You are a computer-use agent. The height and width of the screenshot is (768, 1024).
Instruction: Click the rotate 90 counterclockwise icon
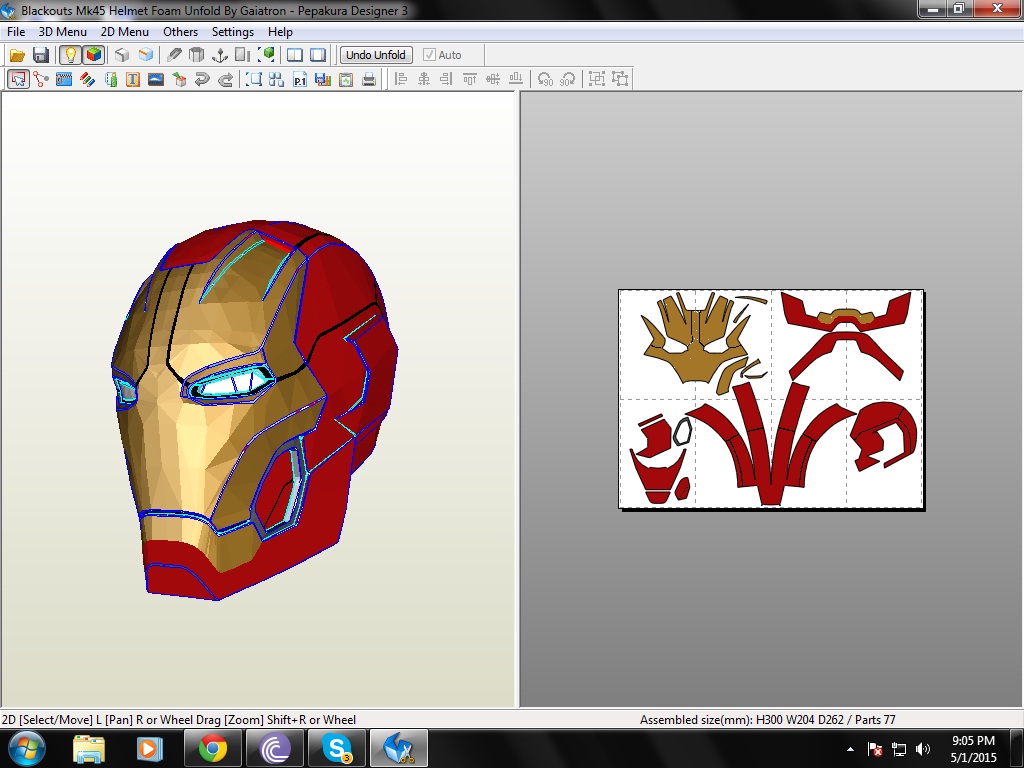tap(545, 80)
